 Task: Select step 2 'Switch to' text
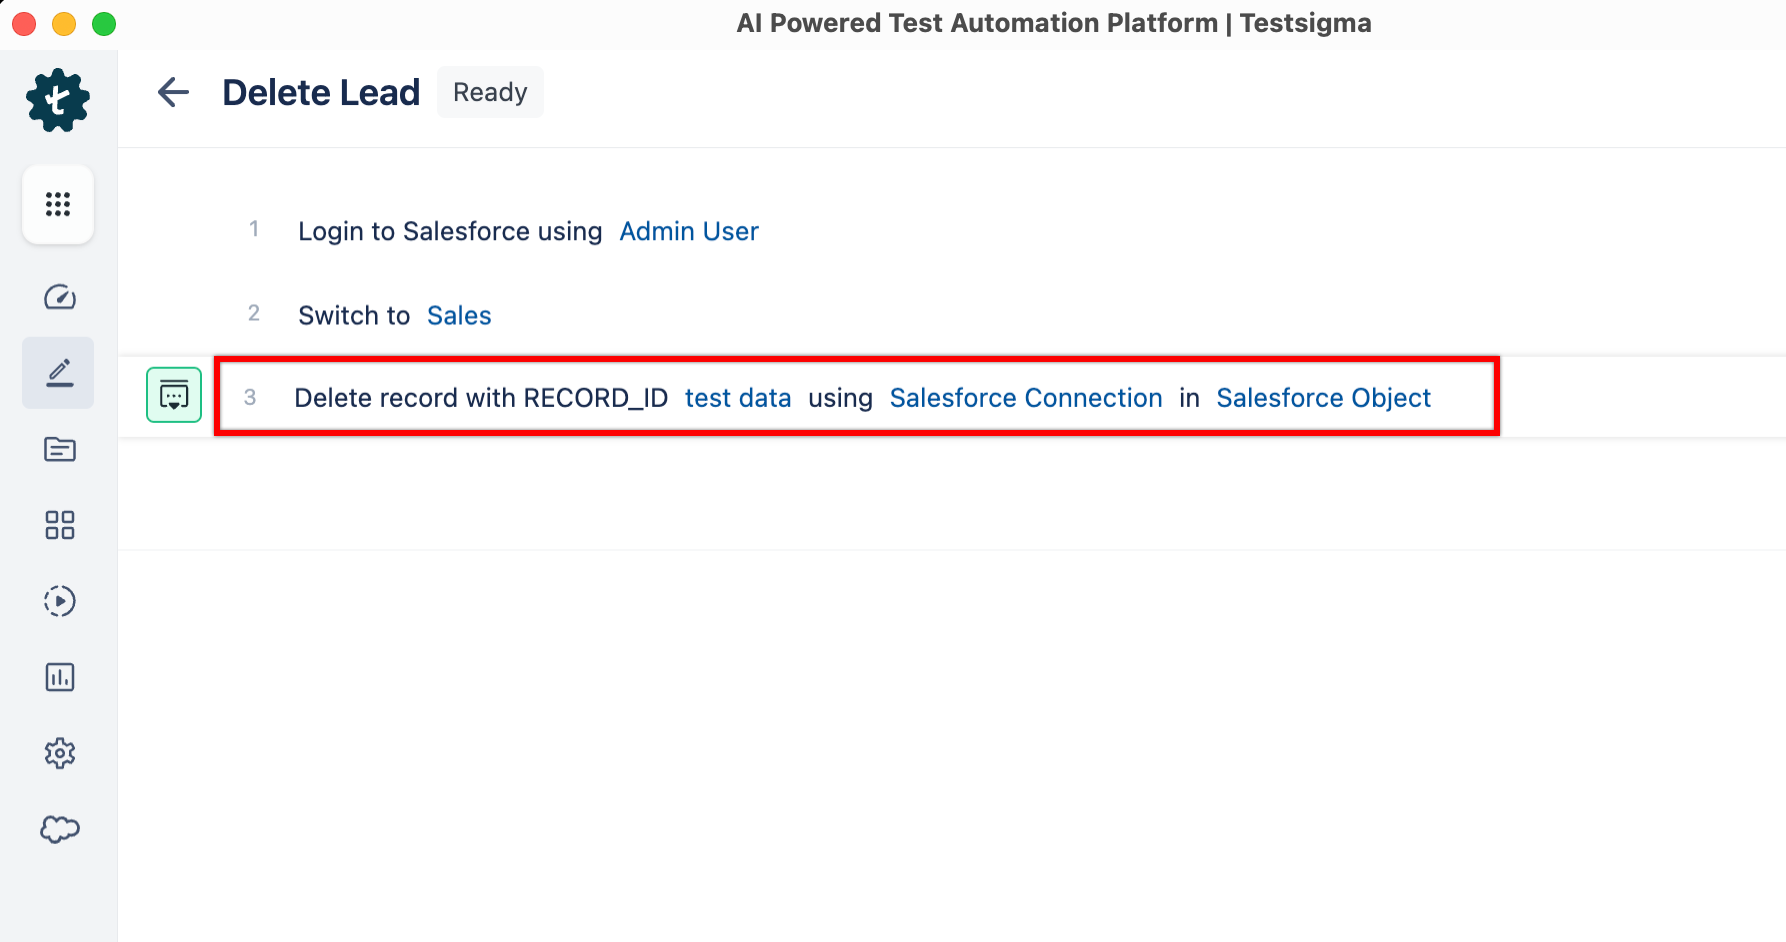point(354,315)
